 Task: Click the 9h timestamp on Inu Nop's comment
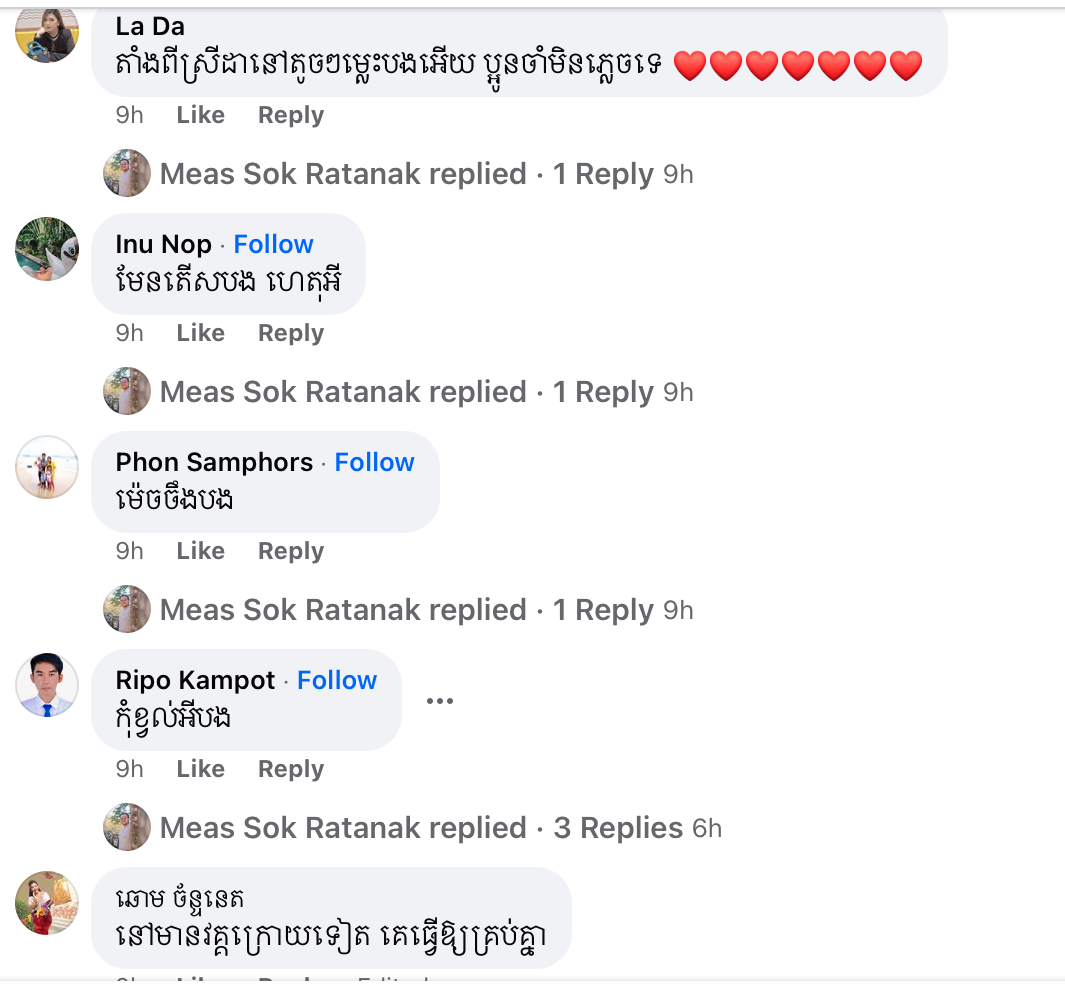tap(130, 333)
